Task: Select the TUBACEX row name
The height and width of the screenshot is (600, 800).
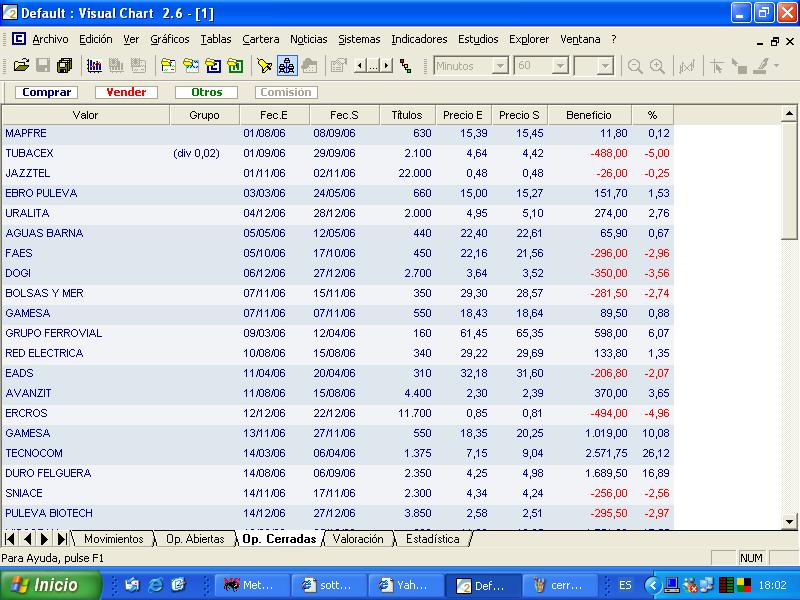Action: point(29,153)
